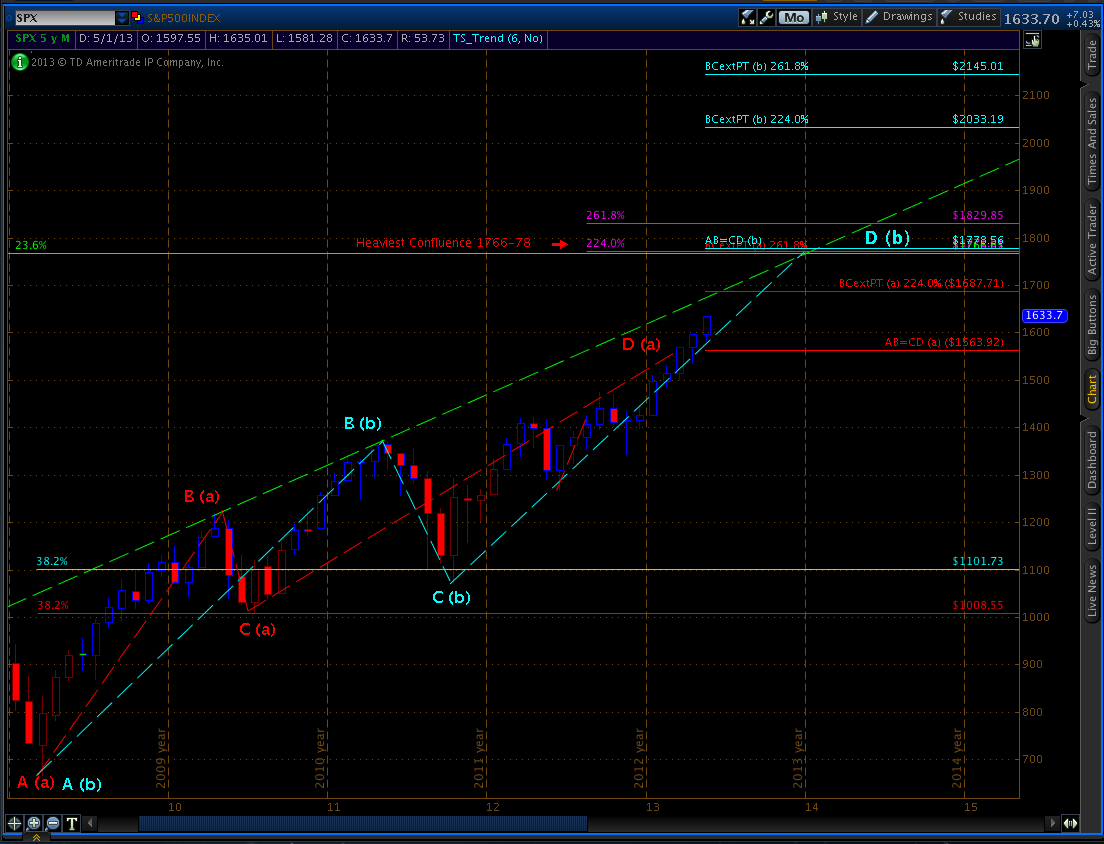Click the 'BCextPT (b) 224.0%' level label
Viewport: 1104px width, 844px height.
coord(757,120)
